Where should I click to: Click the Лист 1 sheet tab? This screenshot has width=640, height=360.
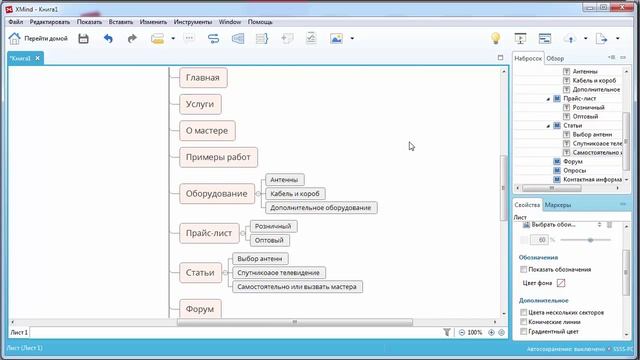[19, 332]
